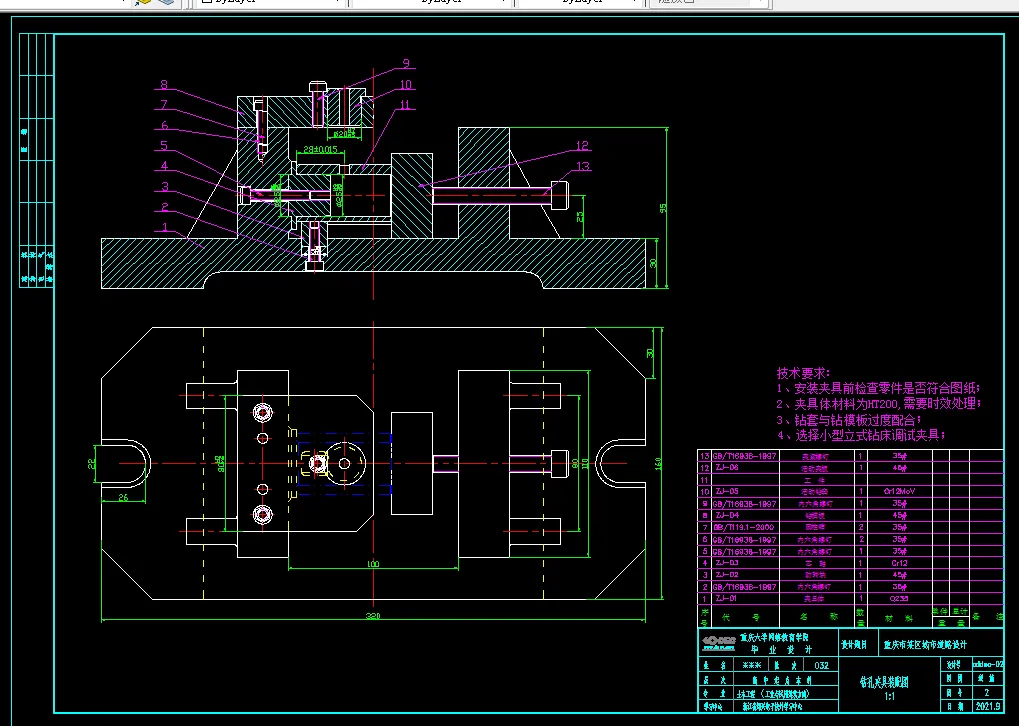
Task: Select part balloon label 1 on base plate
Action: pos(164,227)
